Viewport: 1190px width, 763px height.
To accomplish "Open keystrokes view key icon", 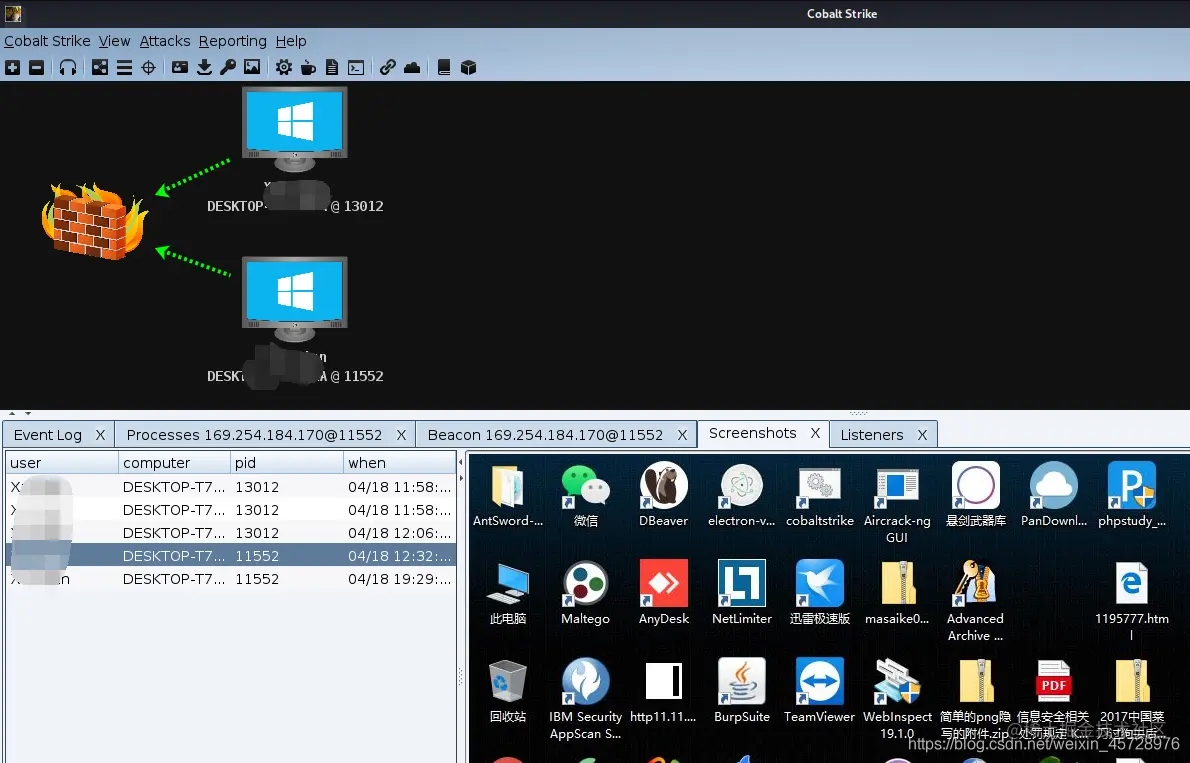I will point(228,68).
